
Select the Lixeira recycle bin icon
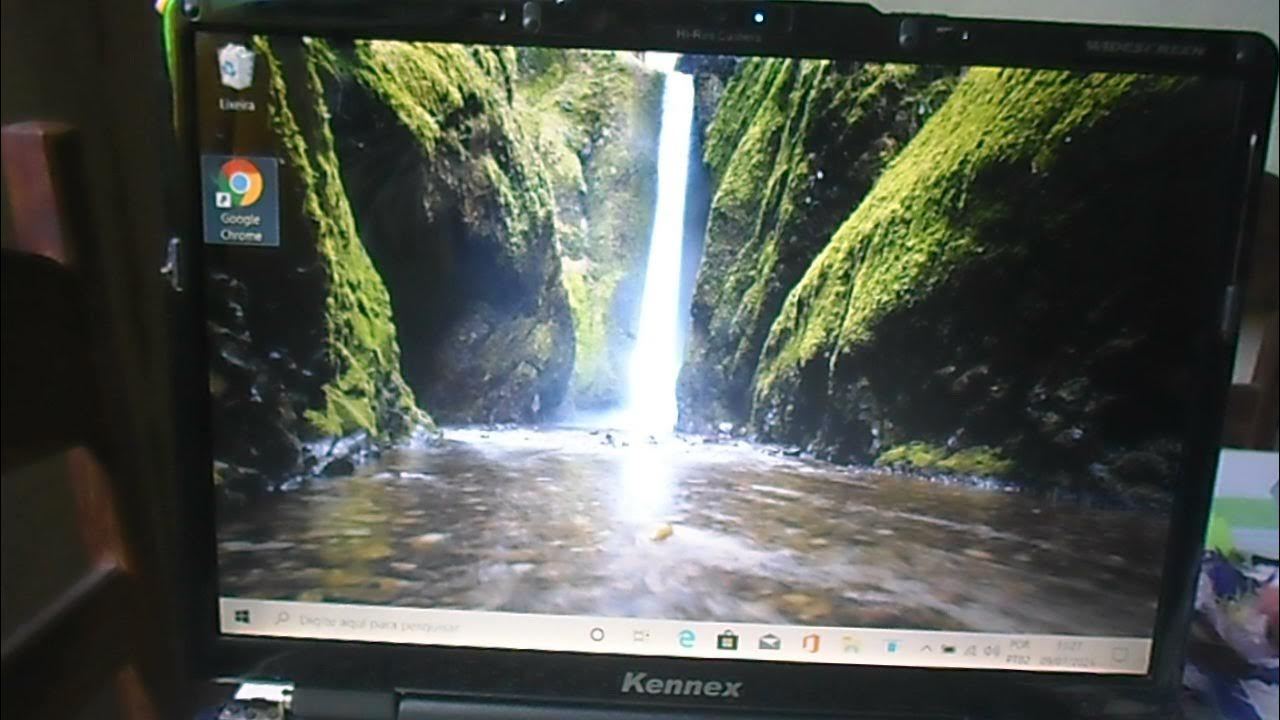tap(236, 76)
